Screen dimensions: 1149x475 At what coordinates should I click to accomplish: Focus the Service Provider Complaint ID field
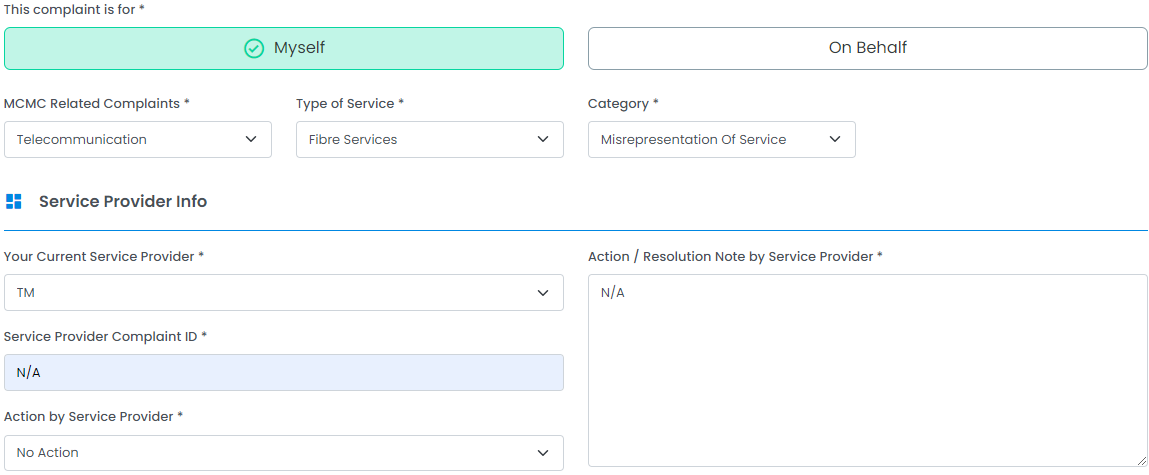(283, 373)
